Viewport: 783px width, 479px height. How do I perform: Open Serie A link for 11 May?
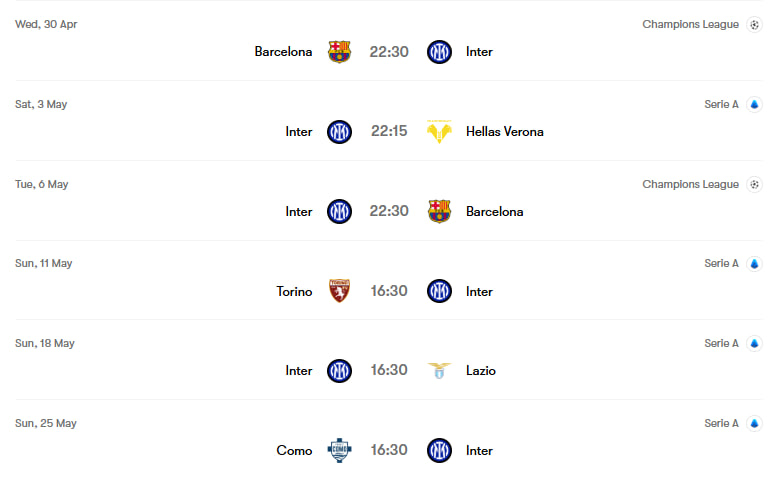click(721, 263)
